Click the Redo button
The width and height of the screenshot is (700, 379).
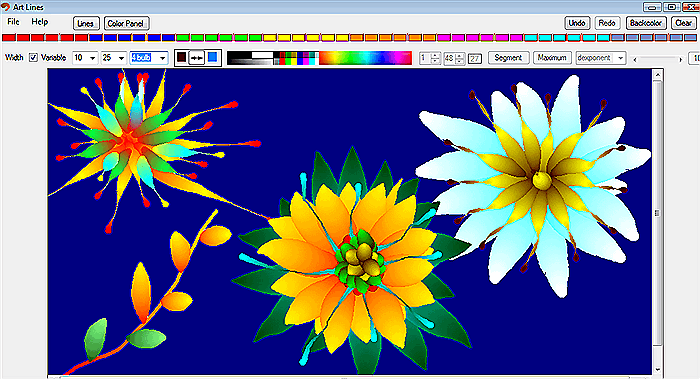coord(607,23)
